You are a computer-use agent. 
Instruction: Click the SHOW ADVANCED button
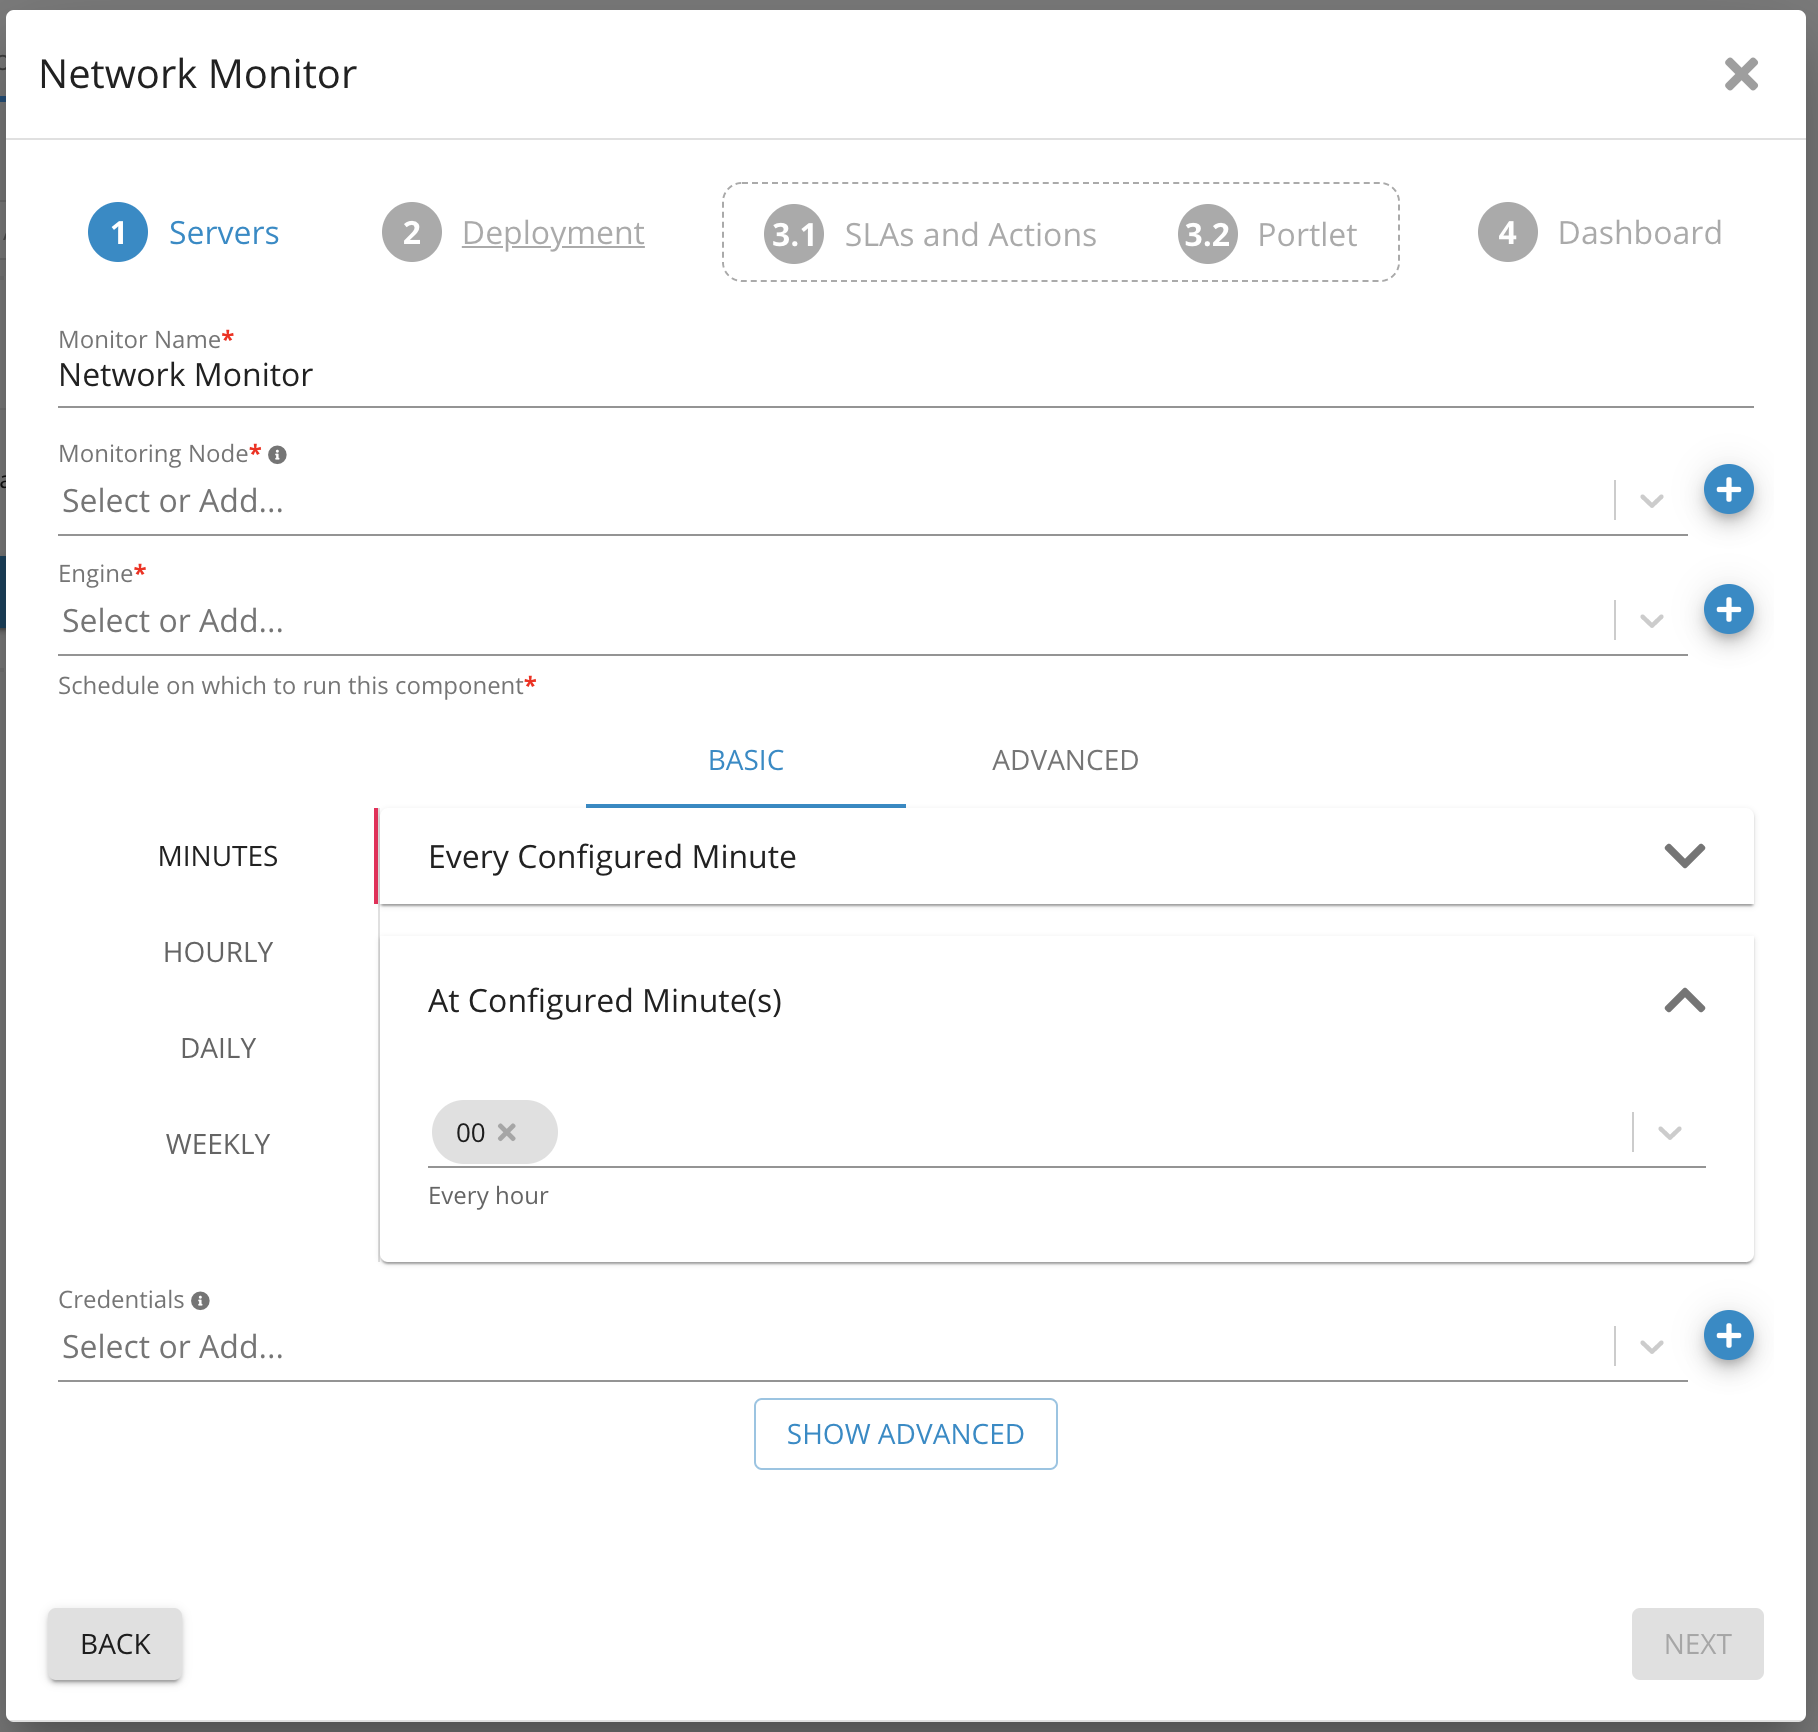(905, 1434)
